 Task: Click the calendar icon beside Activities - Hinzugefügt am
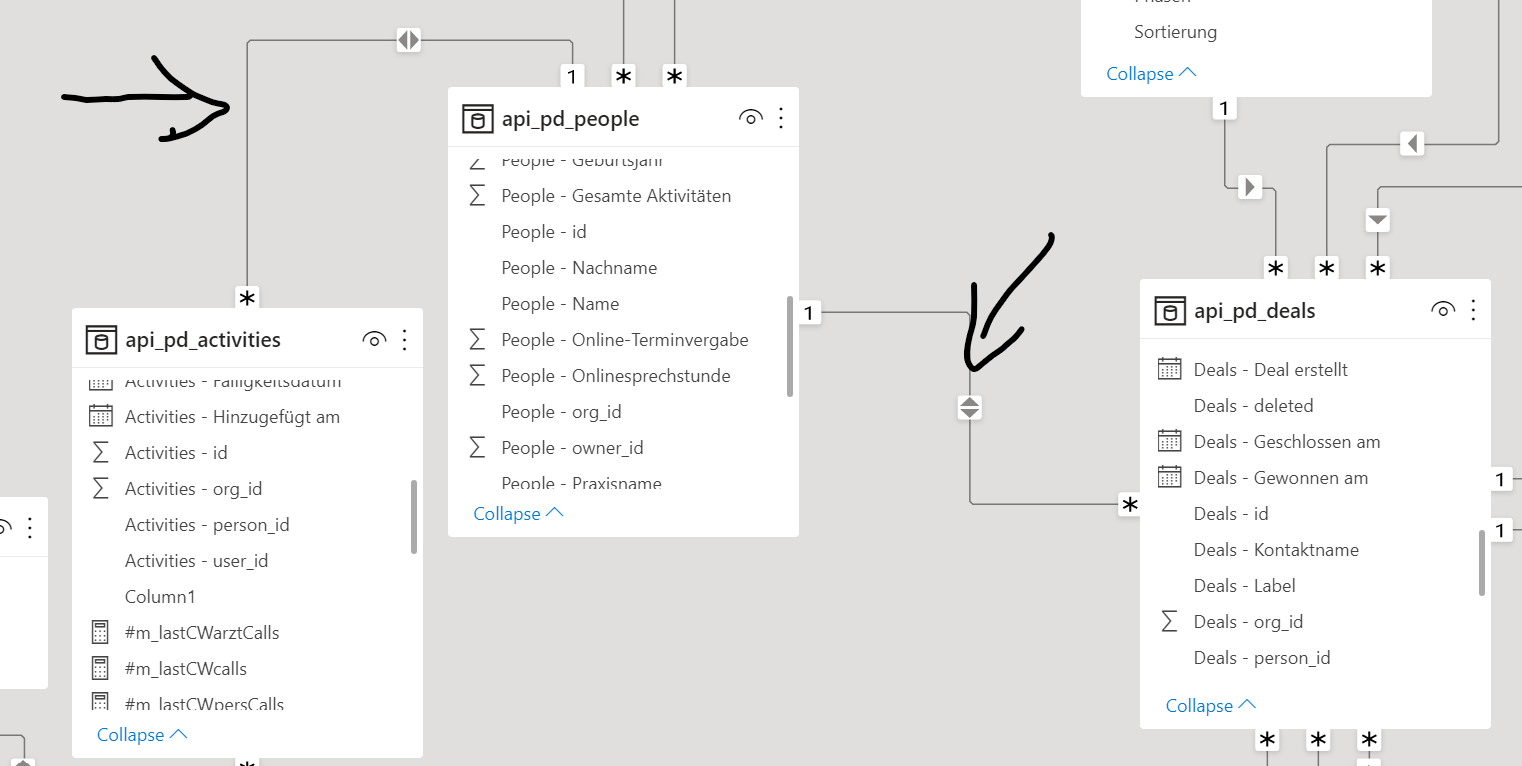pos(100,416)
